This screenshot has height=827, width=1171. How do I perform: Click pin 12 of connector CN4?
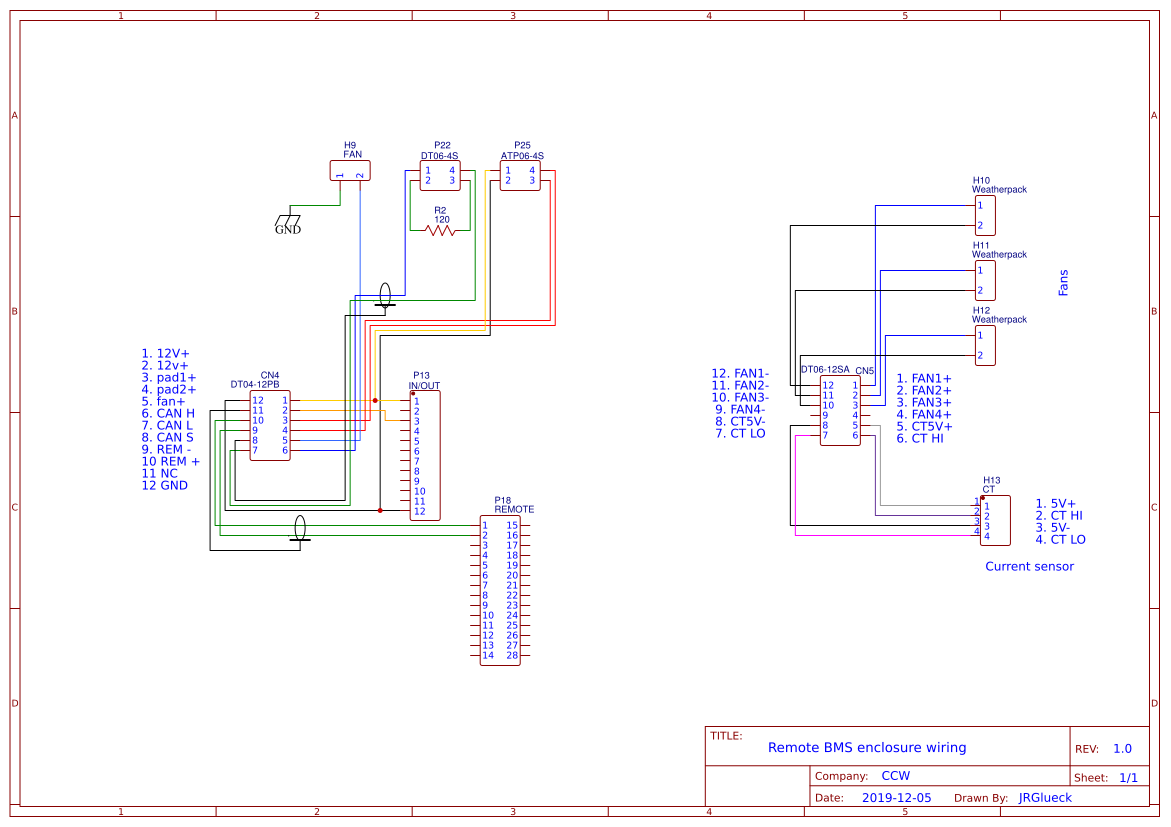coord(258,398)
